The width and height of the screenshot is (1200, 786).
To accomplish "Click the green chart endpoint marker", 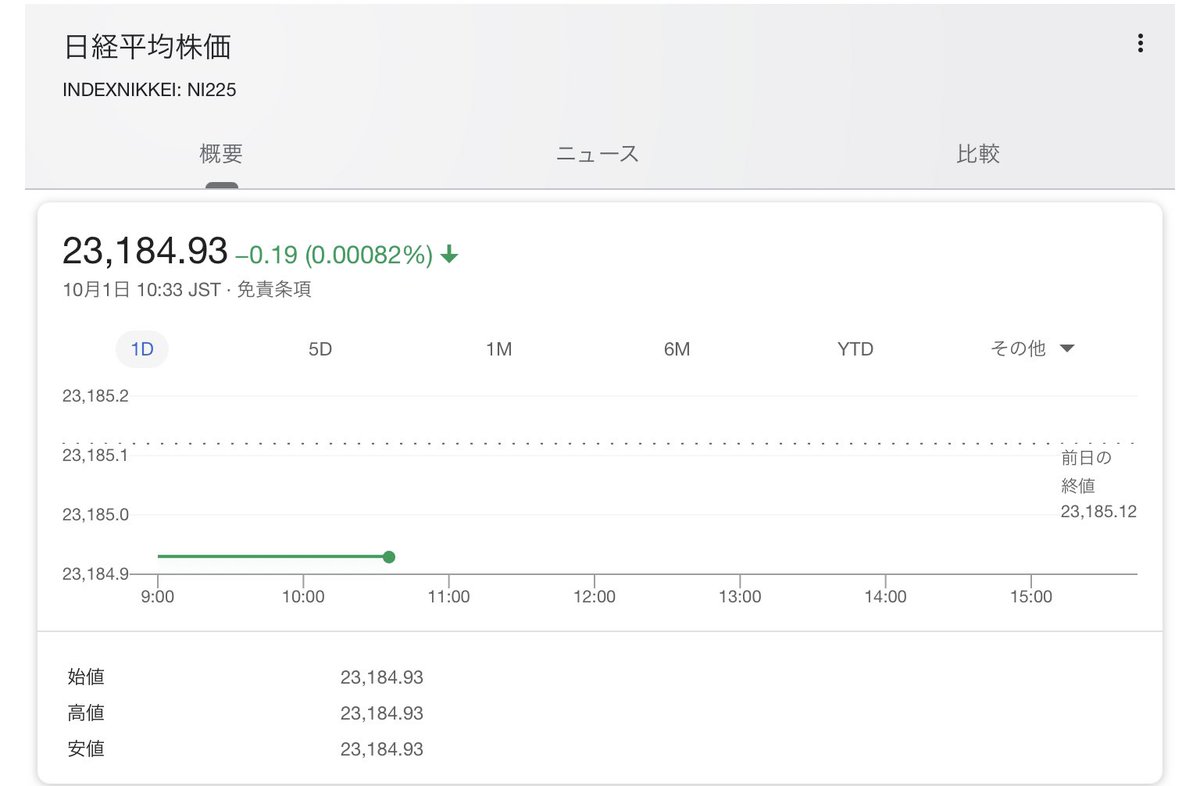I will (389, 557).
